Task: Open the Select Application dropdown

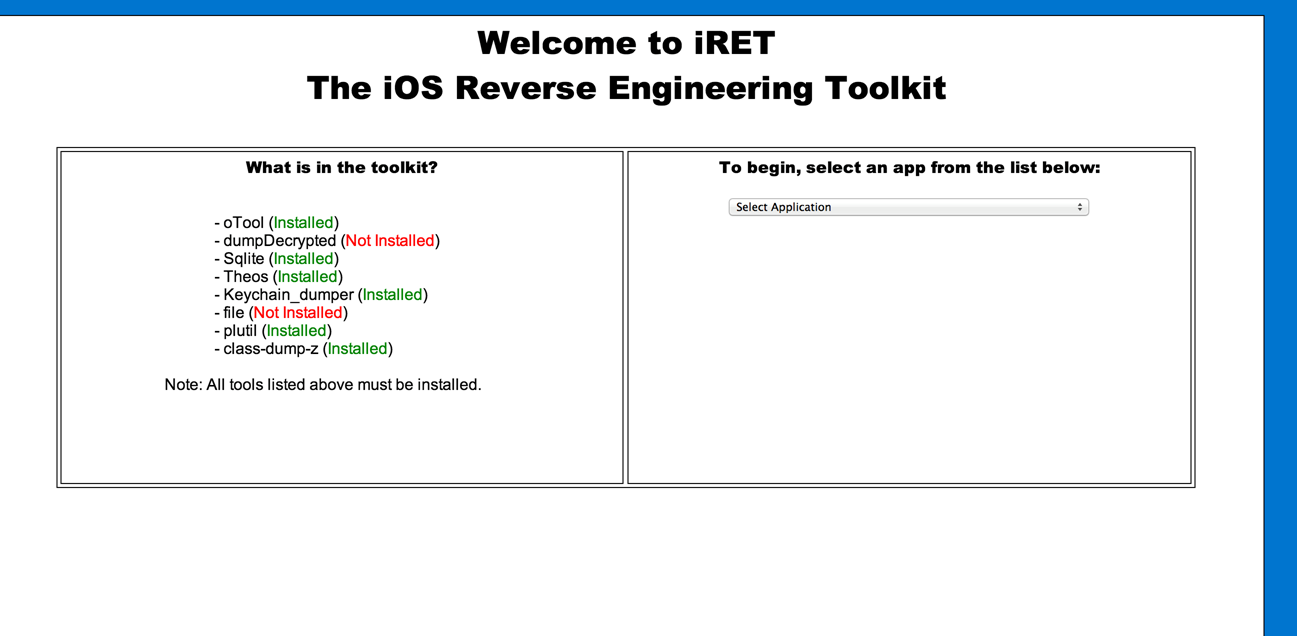Action: click(907, 207)
